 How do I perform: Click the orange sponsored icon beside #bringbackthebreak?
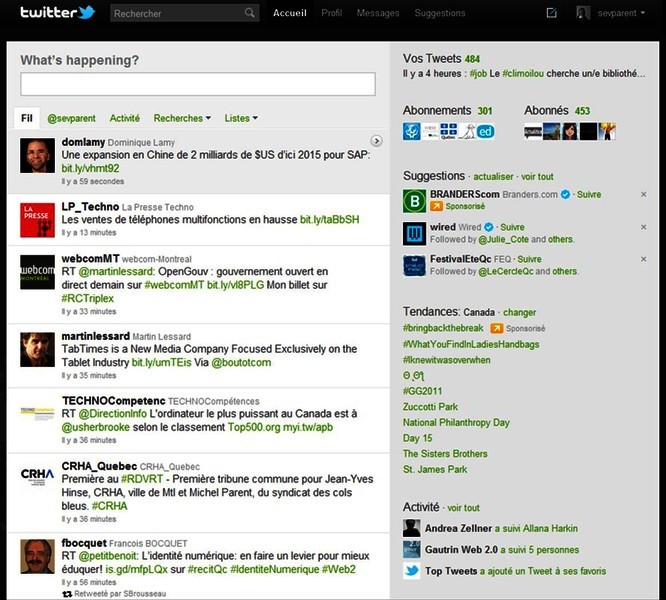[x=497, y=328]
